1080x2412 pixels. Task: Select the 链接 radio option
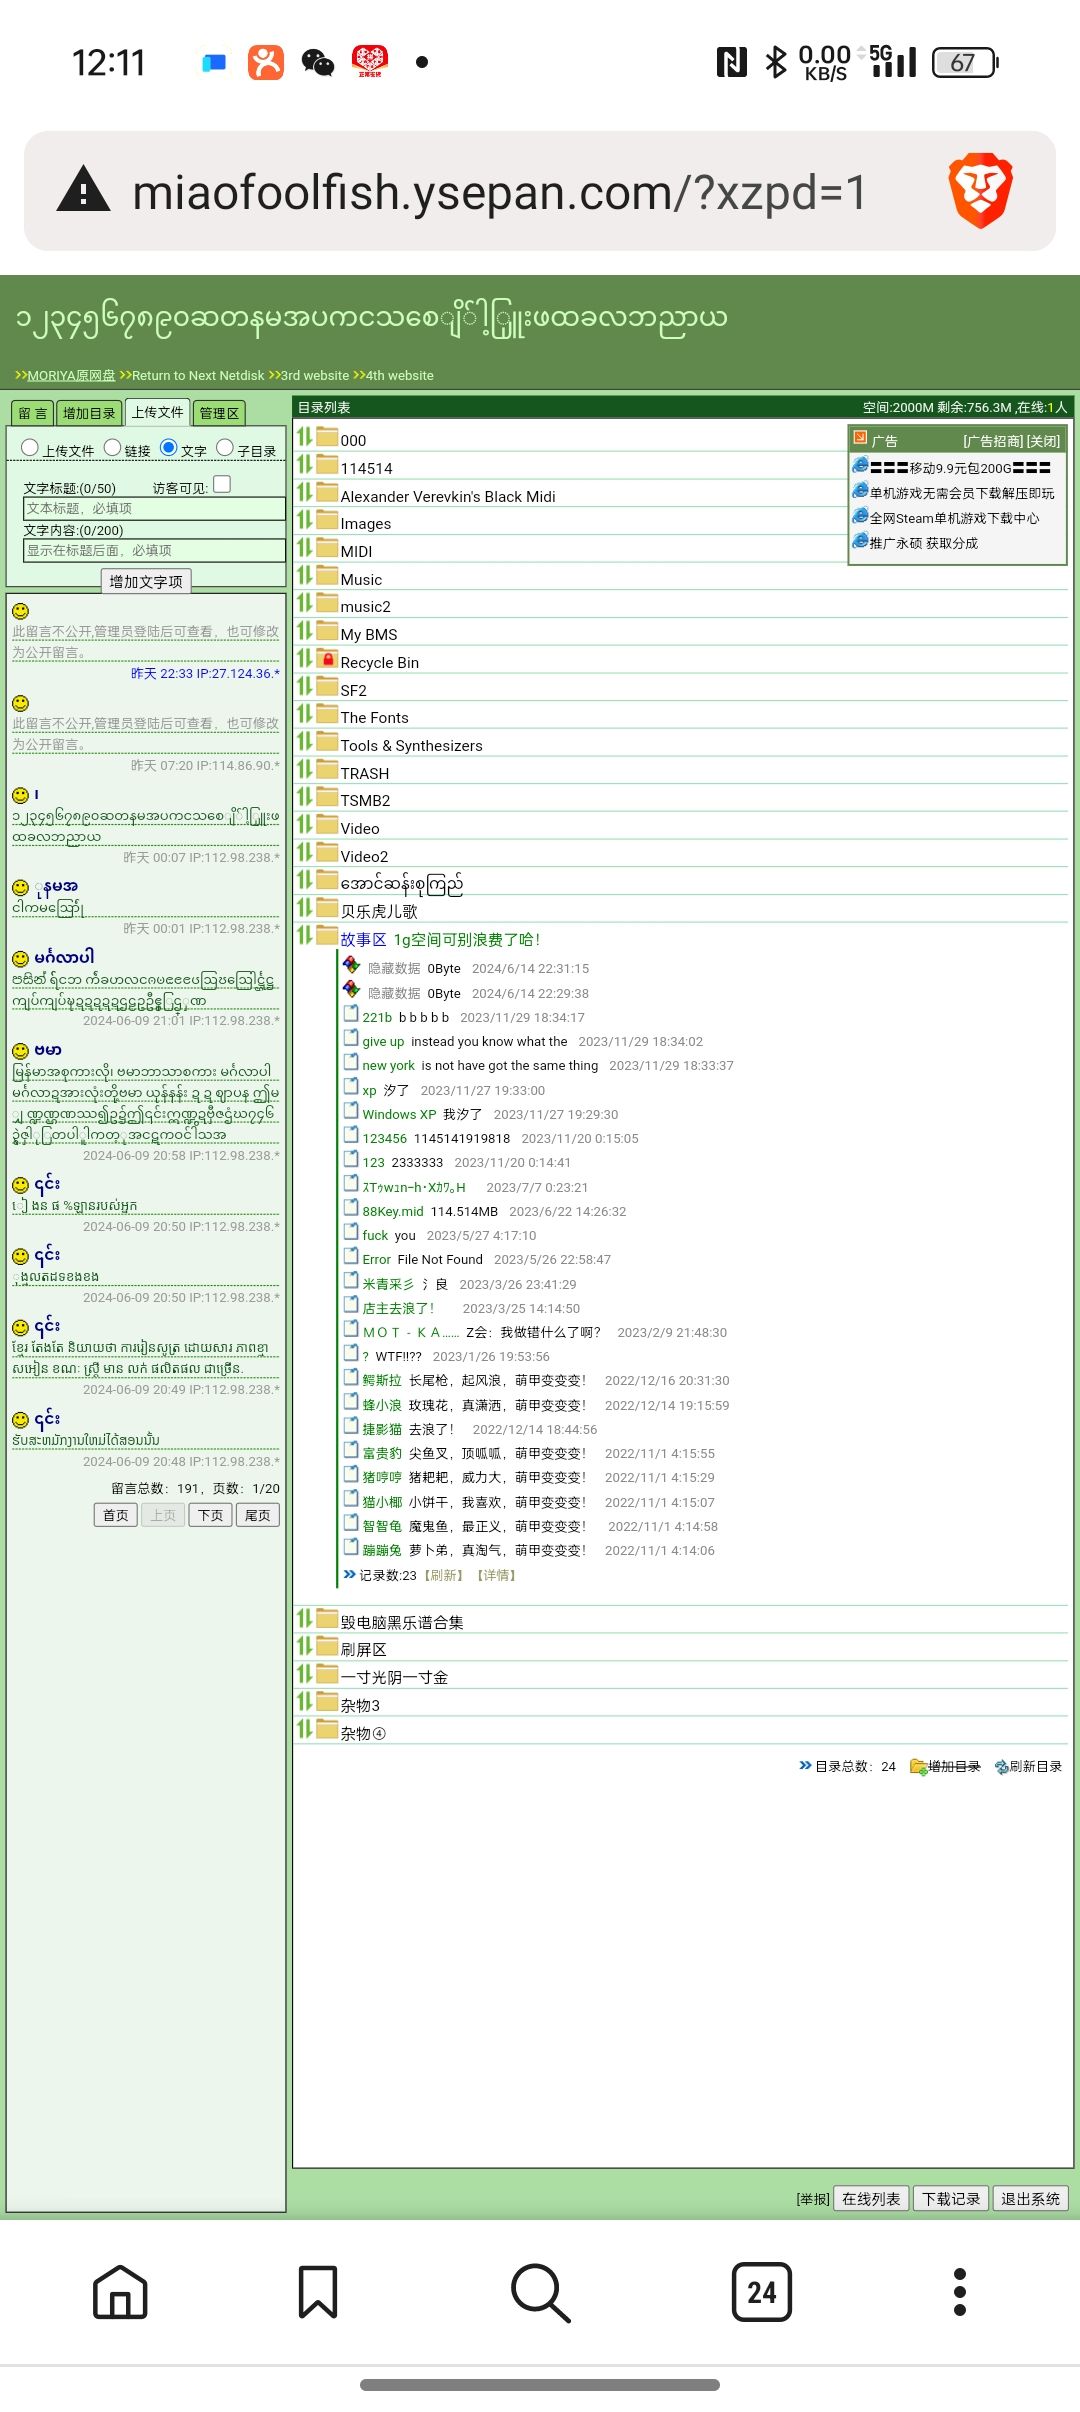(x=113, y=448)
